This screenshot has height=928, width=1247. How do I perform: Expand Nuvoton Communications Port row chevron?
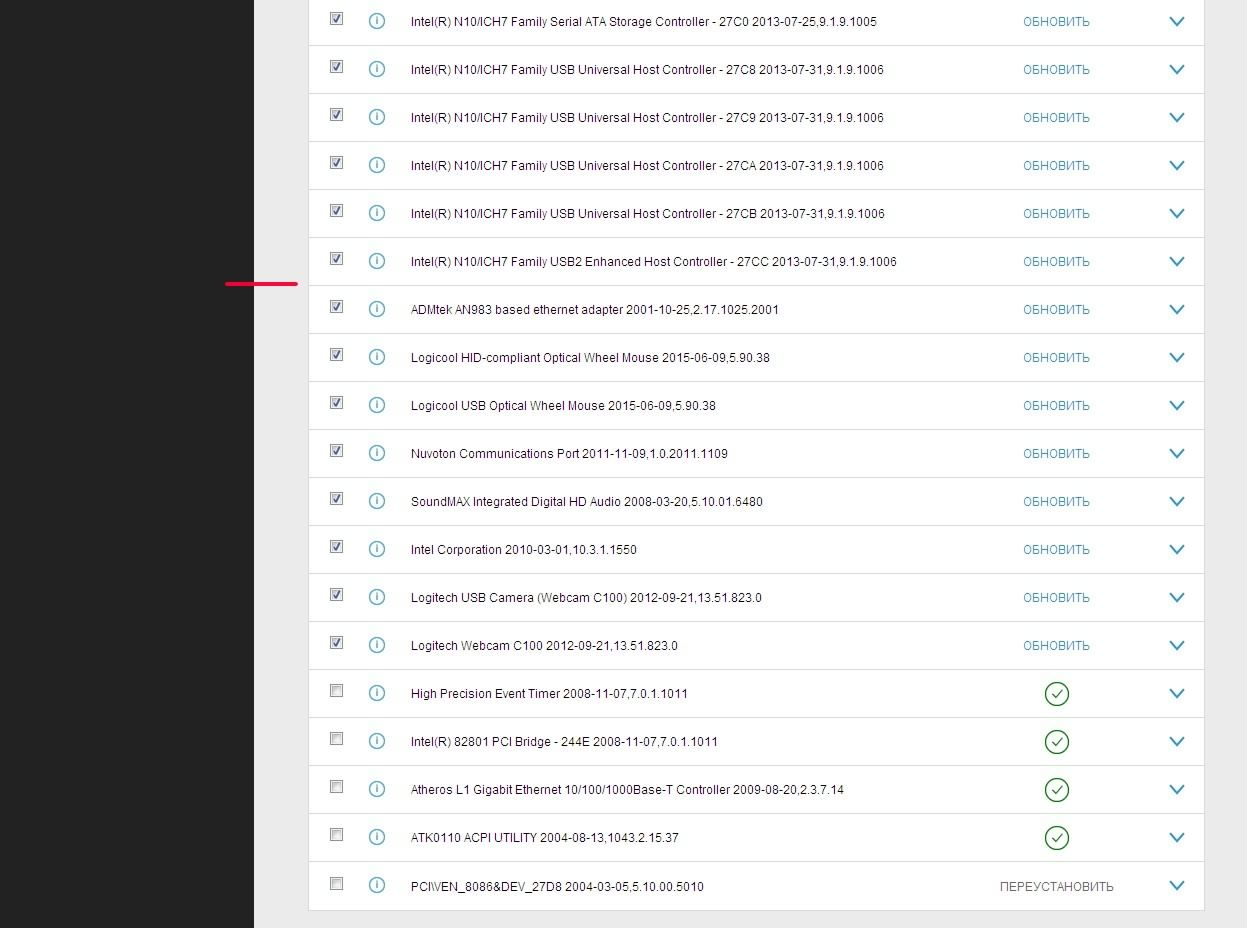(1177, 453)
